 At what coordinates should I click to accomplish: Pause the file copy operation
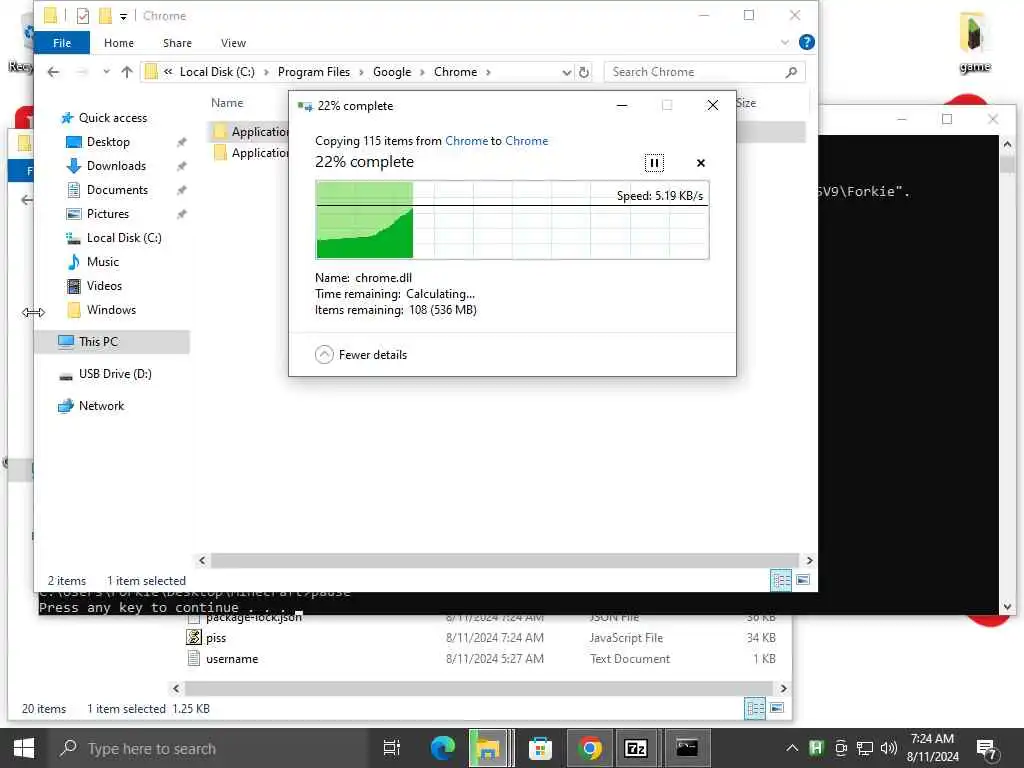tap(654, 163)
